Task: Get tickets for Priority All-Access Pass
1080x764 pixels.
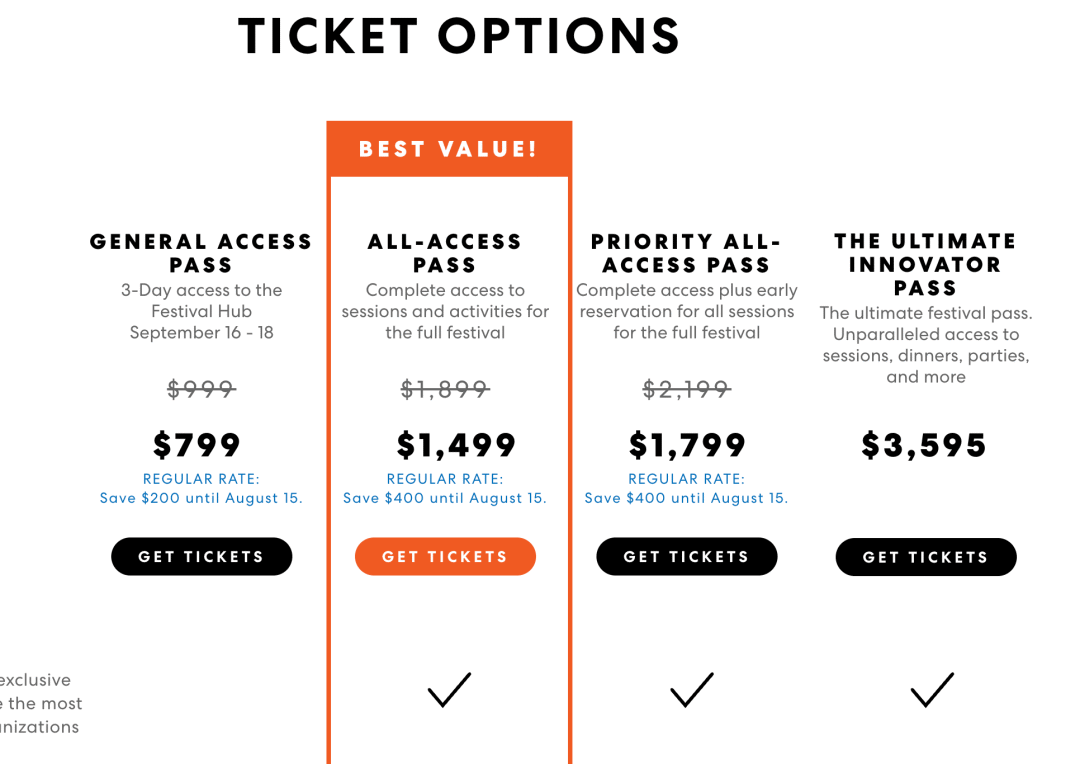Action: point(686,557)
